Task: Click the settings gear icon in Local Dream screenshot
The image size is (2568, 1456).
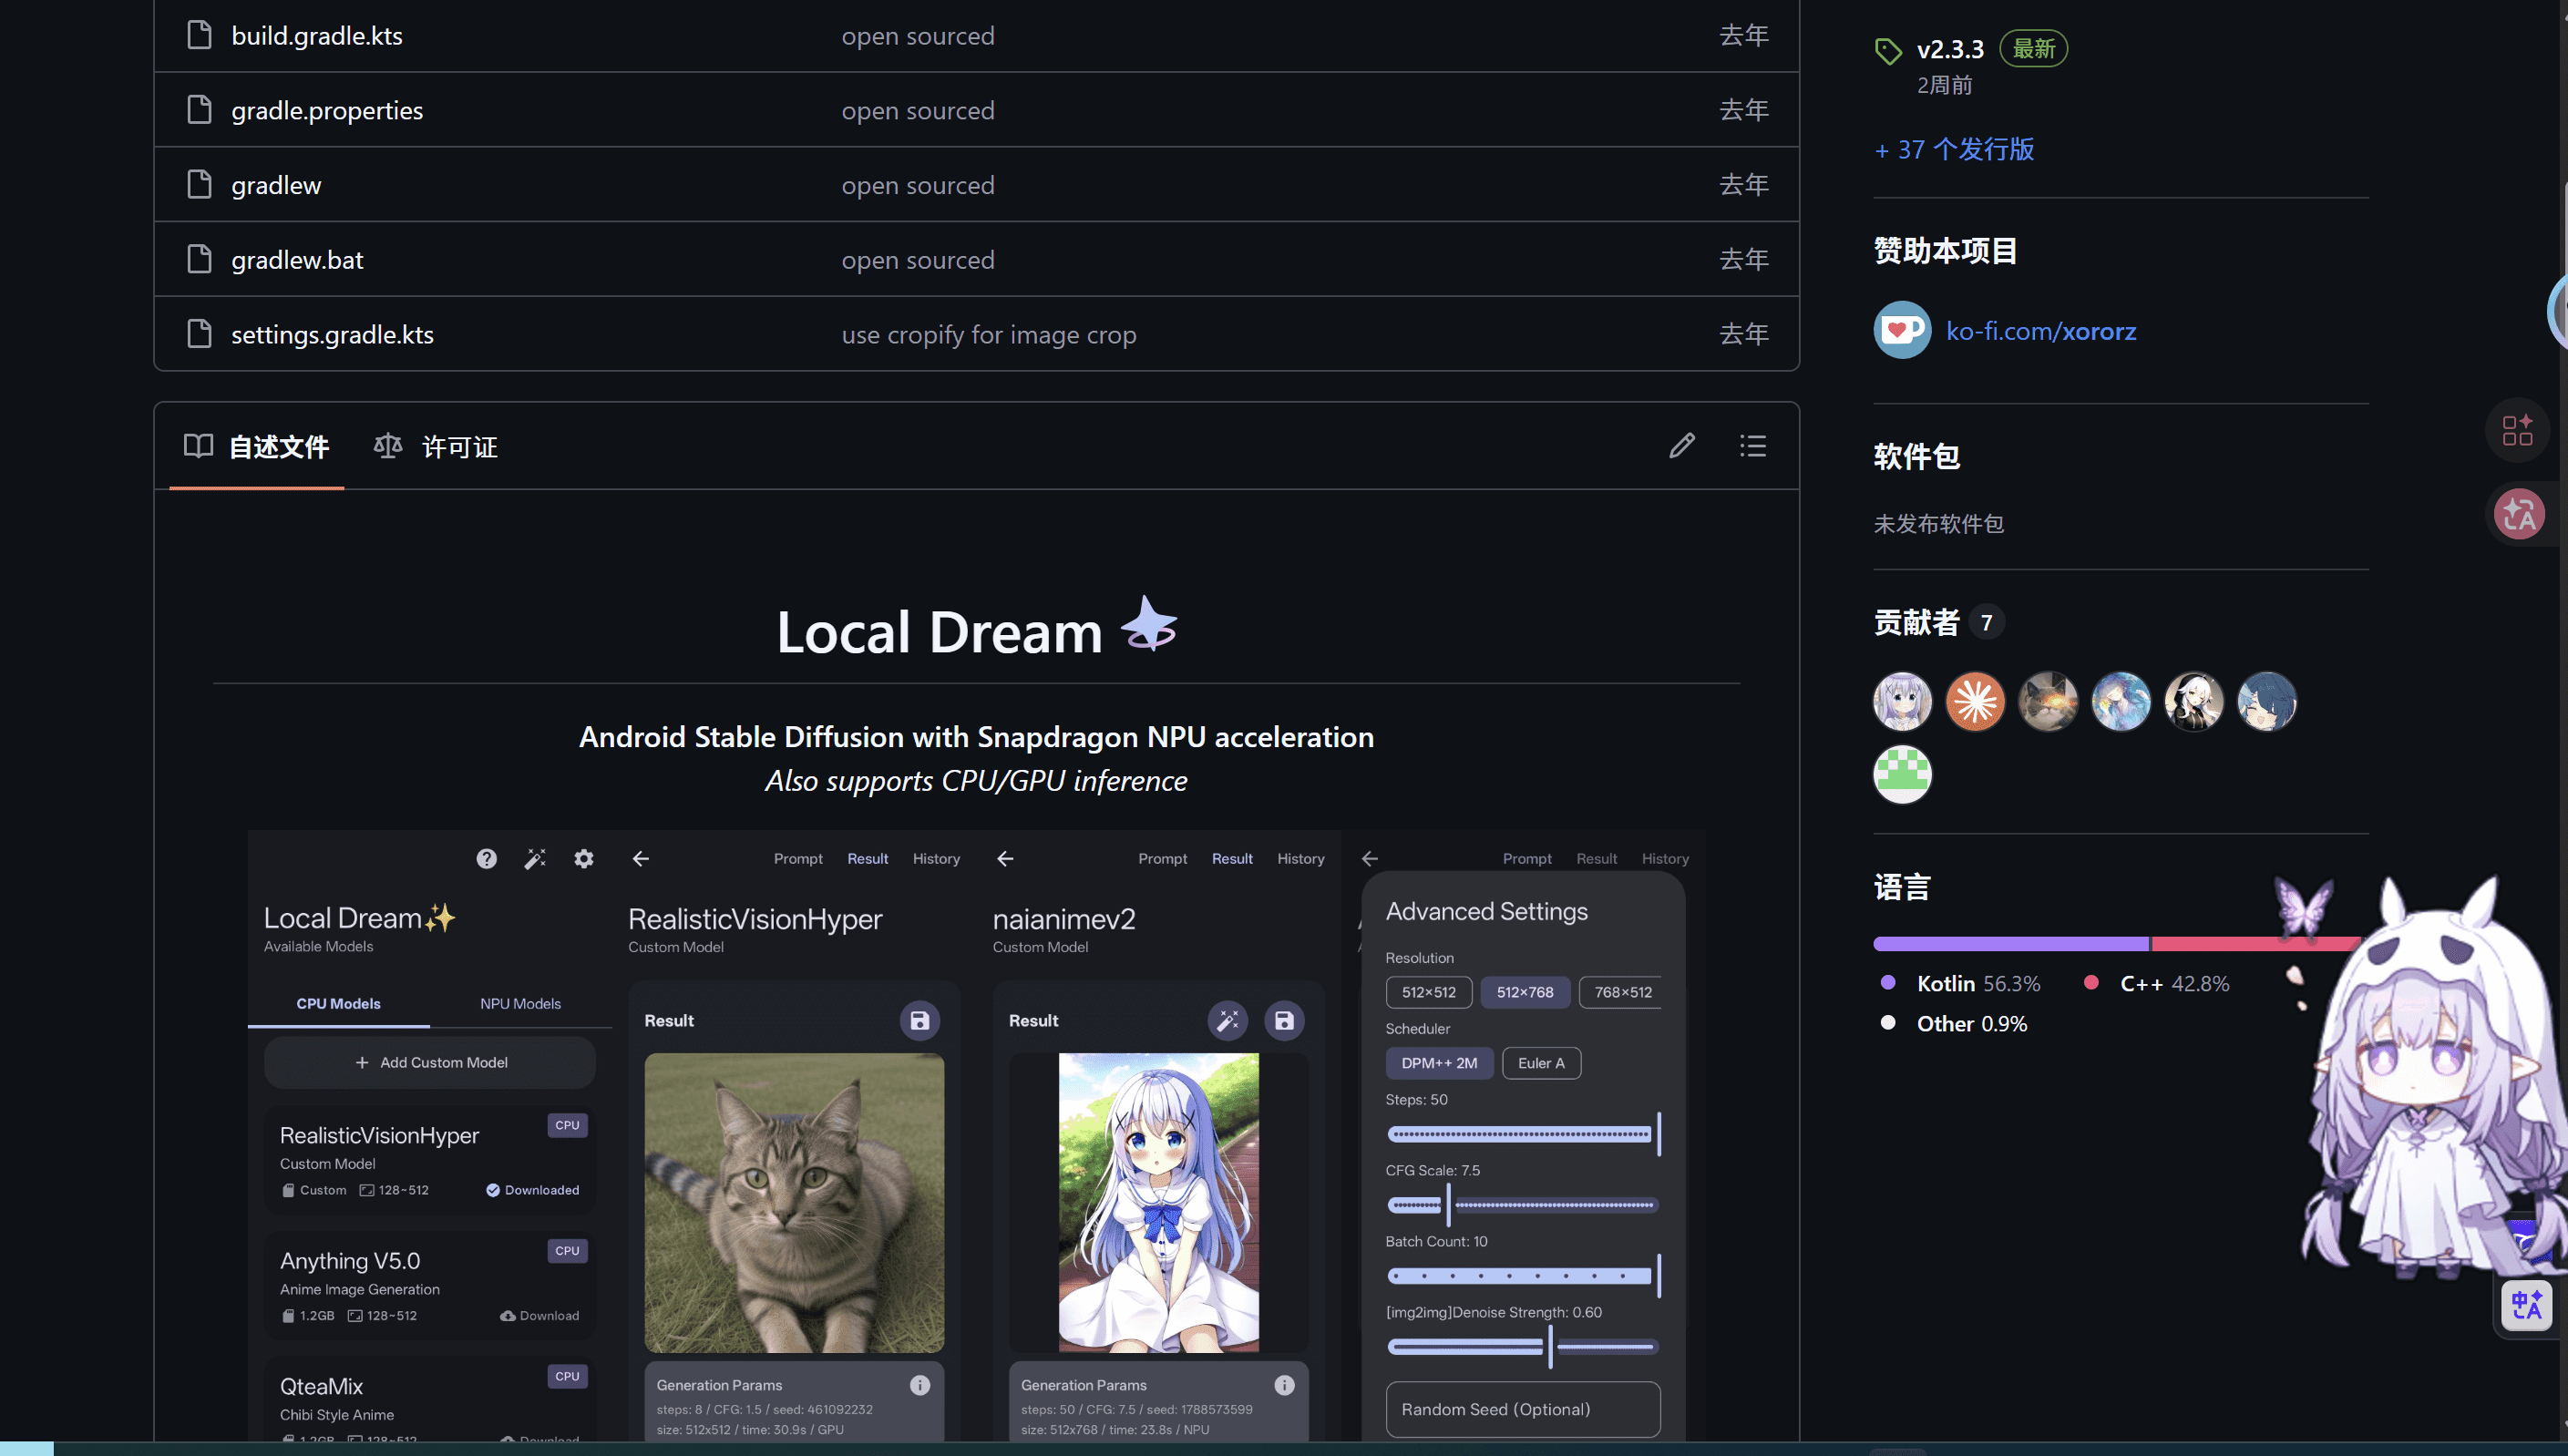Action: [x=584, y=859]
